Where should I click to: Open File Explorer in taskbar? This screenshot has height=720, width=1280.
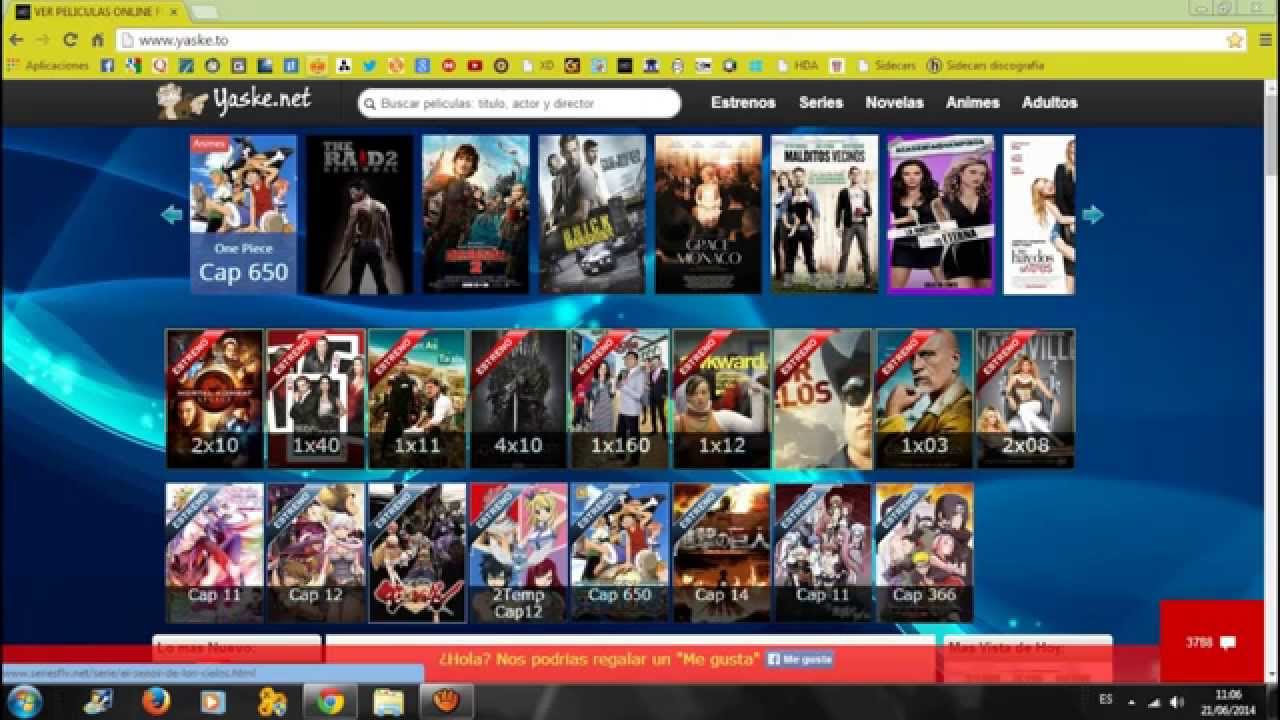tap(388, 702)
